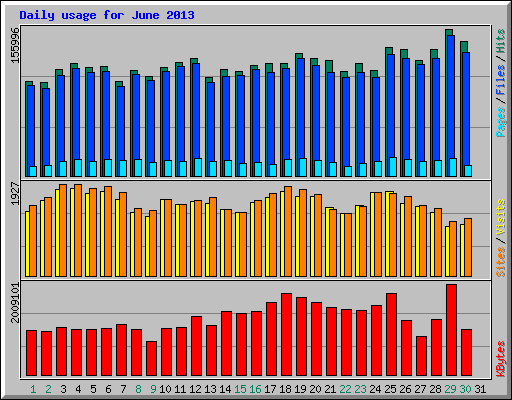Click the 'Visits' legend label
Viewport: 512px width, 400px height.
(x=501, y=217)
